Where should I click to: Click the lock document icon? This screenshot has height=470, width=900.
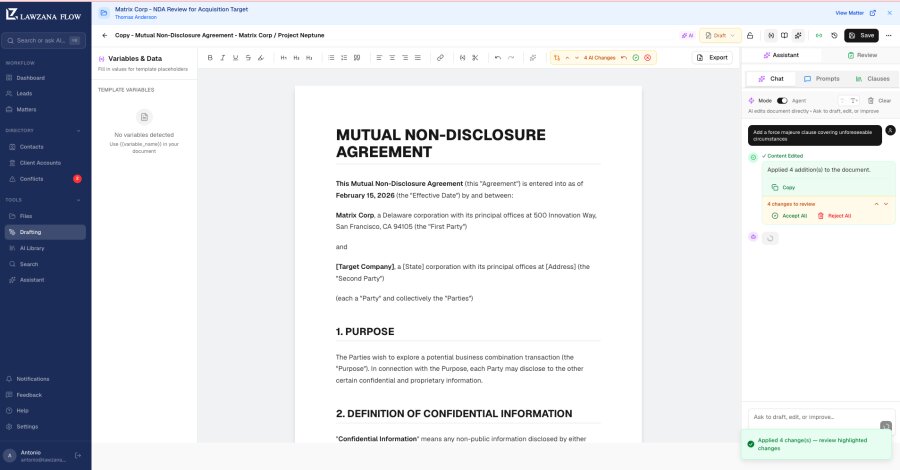coord(750,35)
